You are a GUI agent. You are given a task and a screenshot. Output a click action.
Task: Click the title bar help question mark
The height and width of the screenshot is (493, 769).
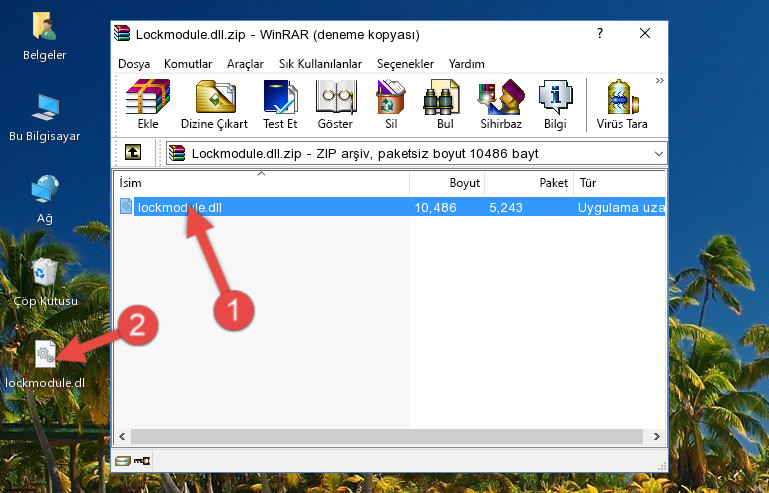click(x=599, y=33)
